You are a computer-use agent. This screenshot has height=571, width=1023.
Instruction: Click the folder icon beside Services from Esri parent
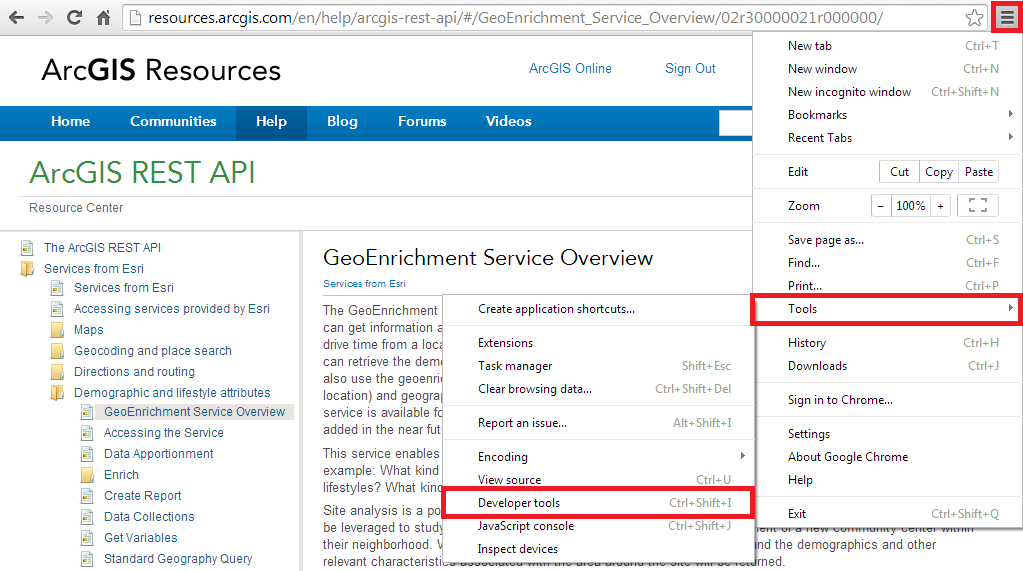[x=27, y=269]
